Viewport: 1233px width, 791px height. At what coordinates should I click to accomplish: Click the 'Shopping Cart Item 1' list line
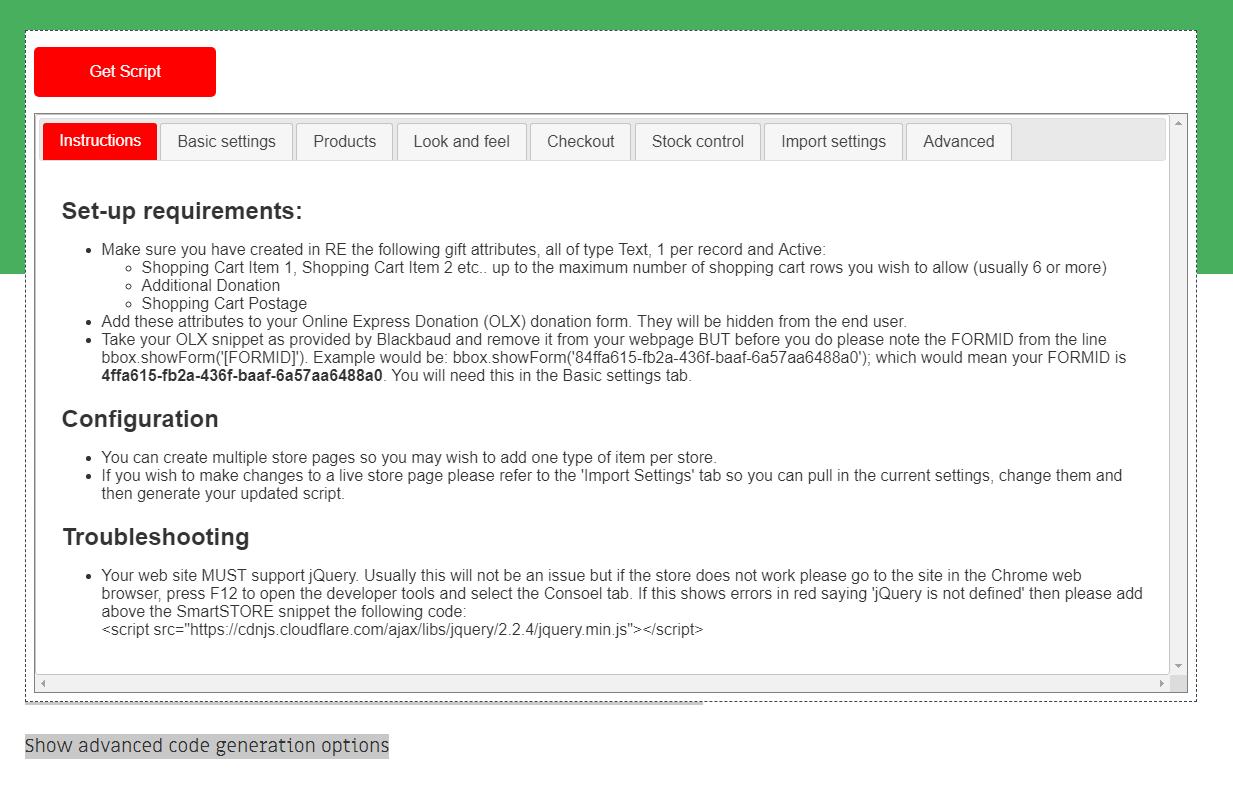pos(624,268)
